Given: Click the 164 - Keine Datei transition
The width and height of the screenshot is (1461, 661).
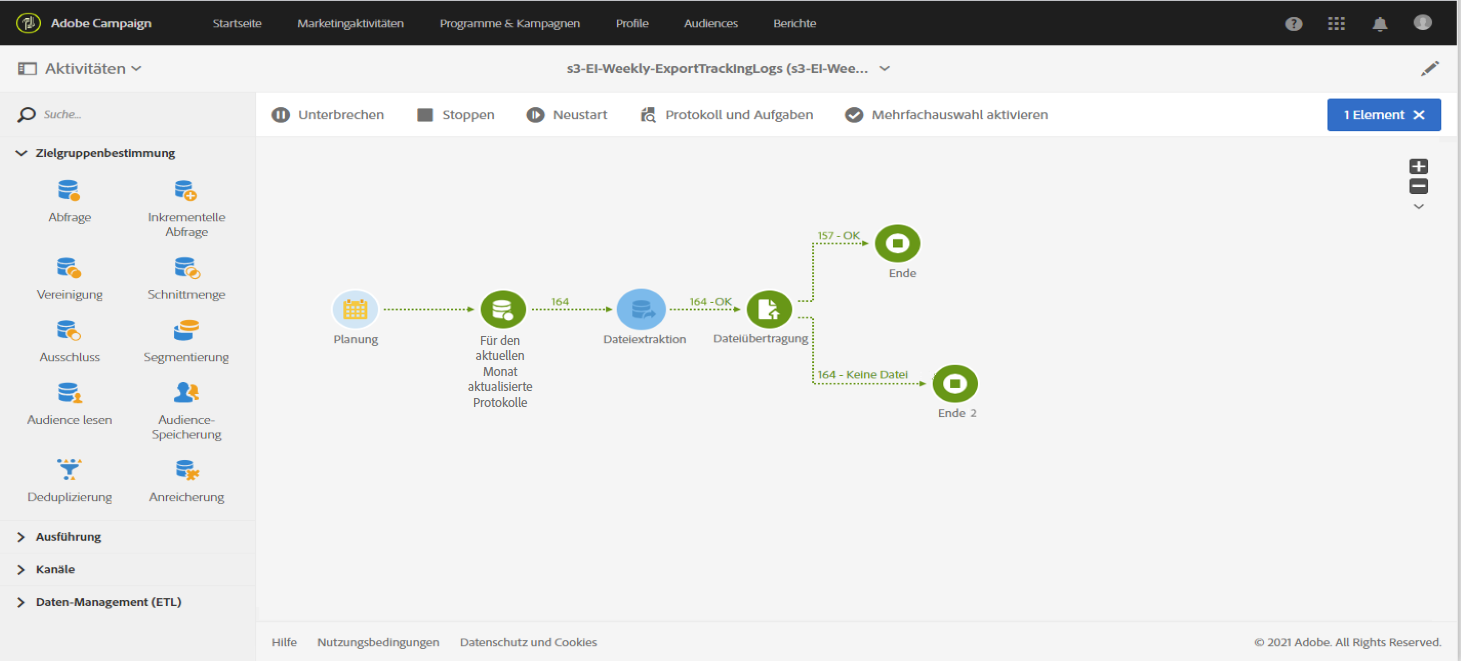Looking at the screenshot, I should [863, 375].
